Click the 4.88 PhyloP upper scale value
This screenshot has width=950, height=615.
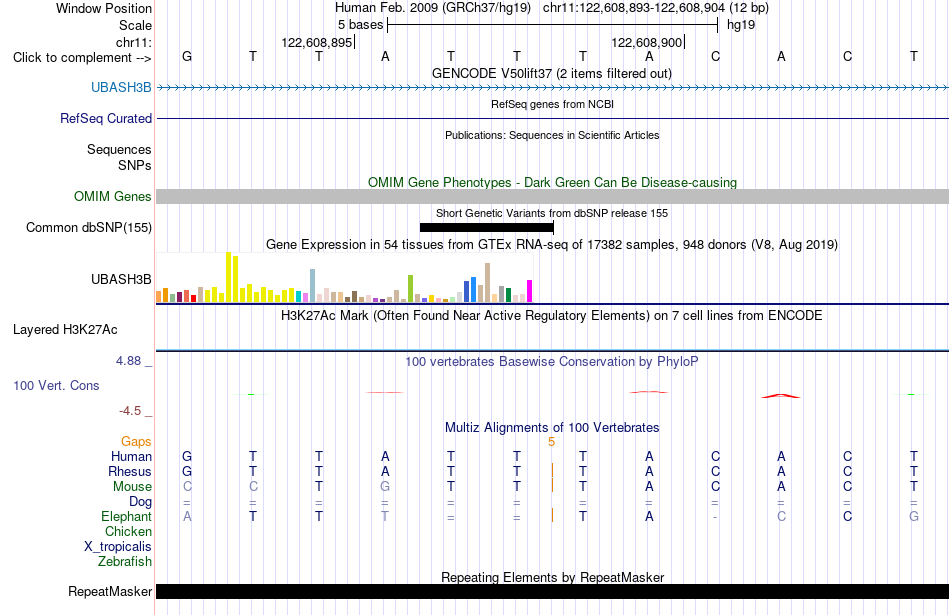[x=128, y=361]
